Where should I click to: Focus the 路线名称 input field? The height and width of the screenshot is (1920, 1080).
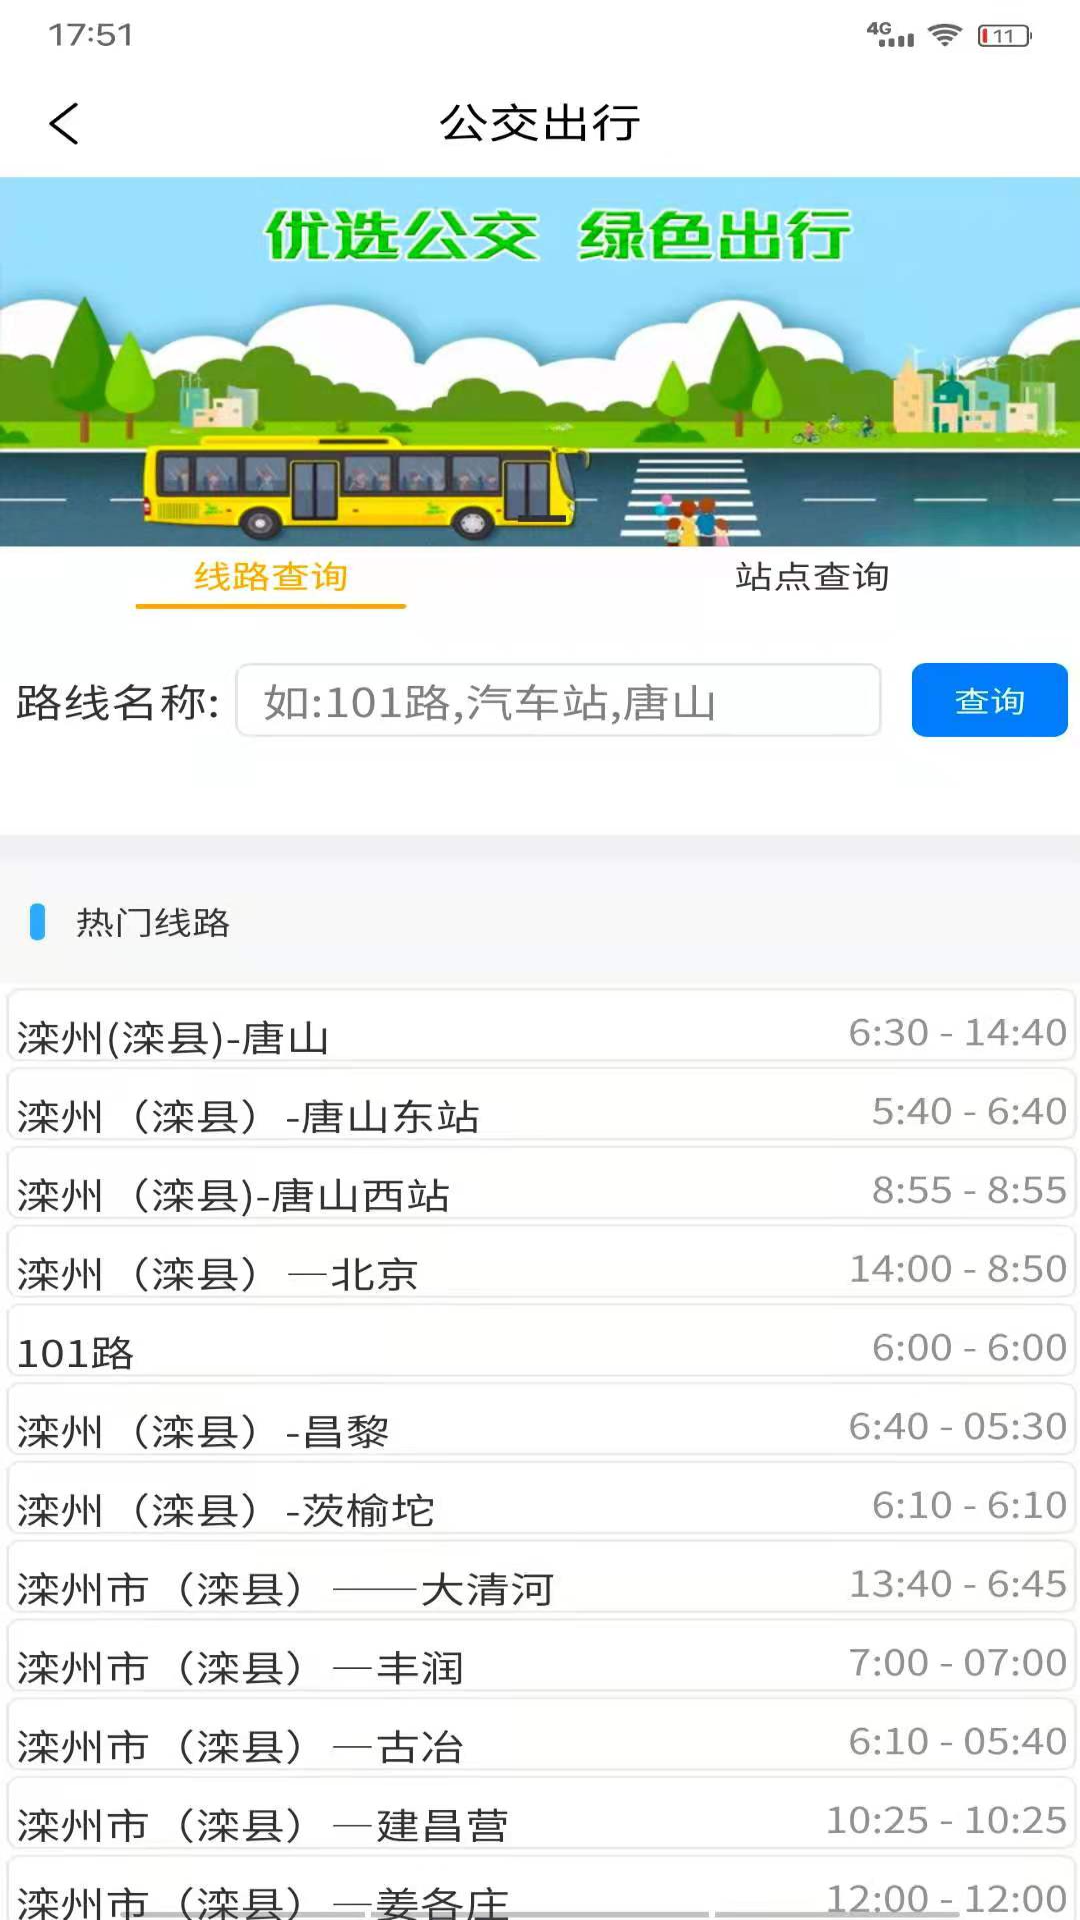coord(558,701)
